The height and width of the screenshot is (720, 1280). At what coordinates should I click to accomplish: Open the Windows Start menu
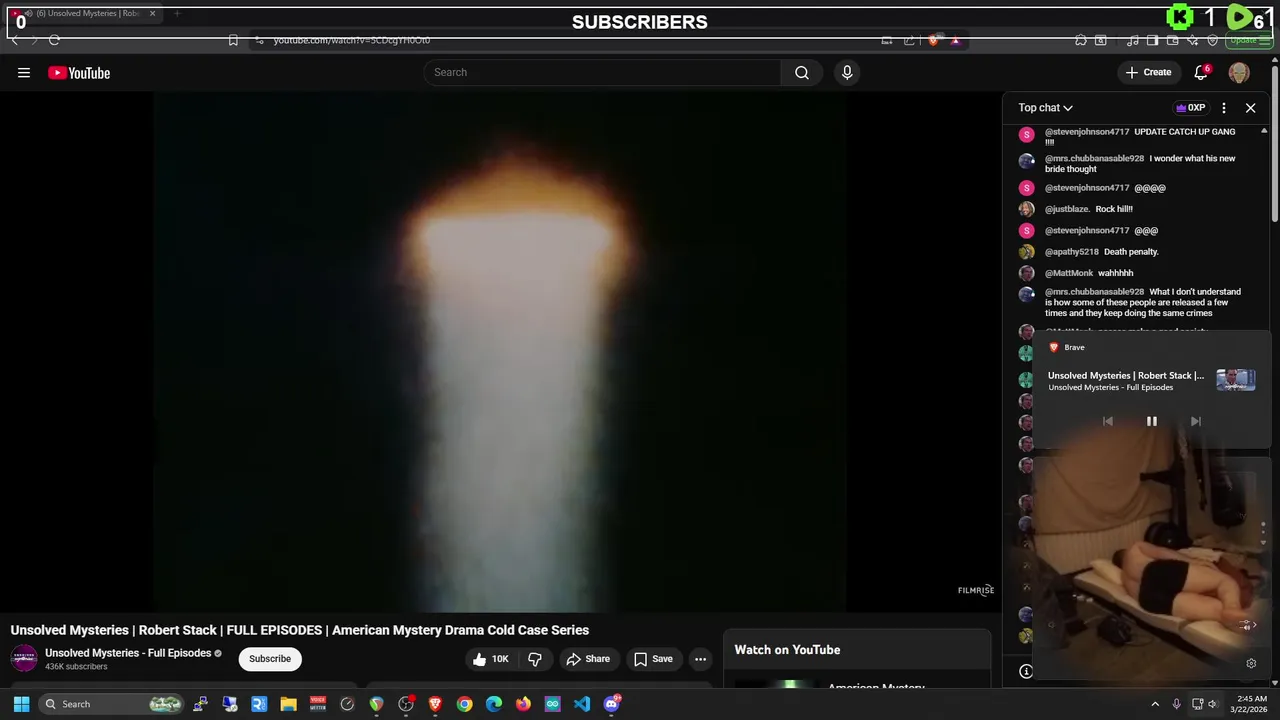pos(21,704)
